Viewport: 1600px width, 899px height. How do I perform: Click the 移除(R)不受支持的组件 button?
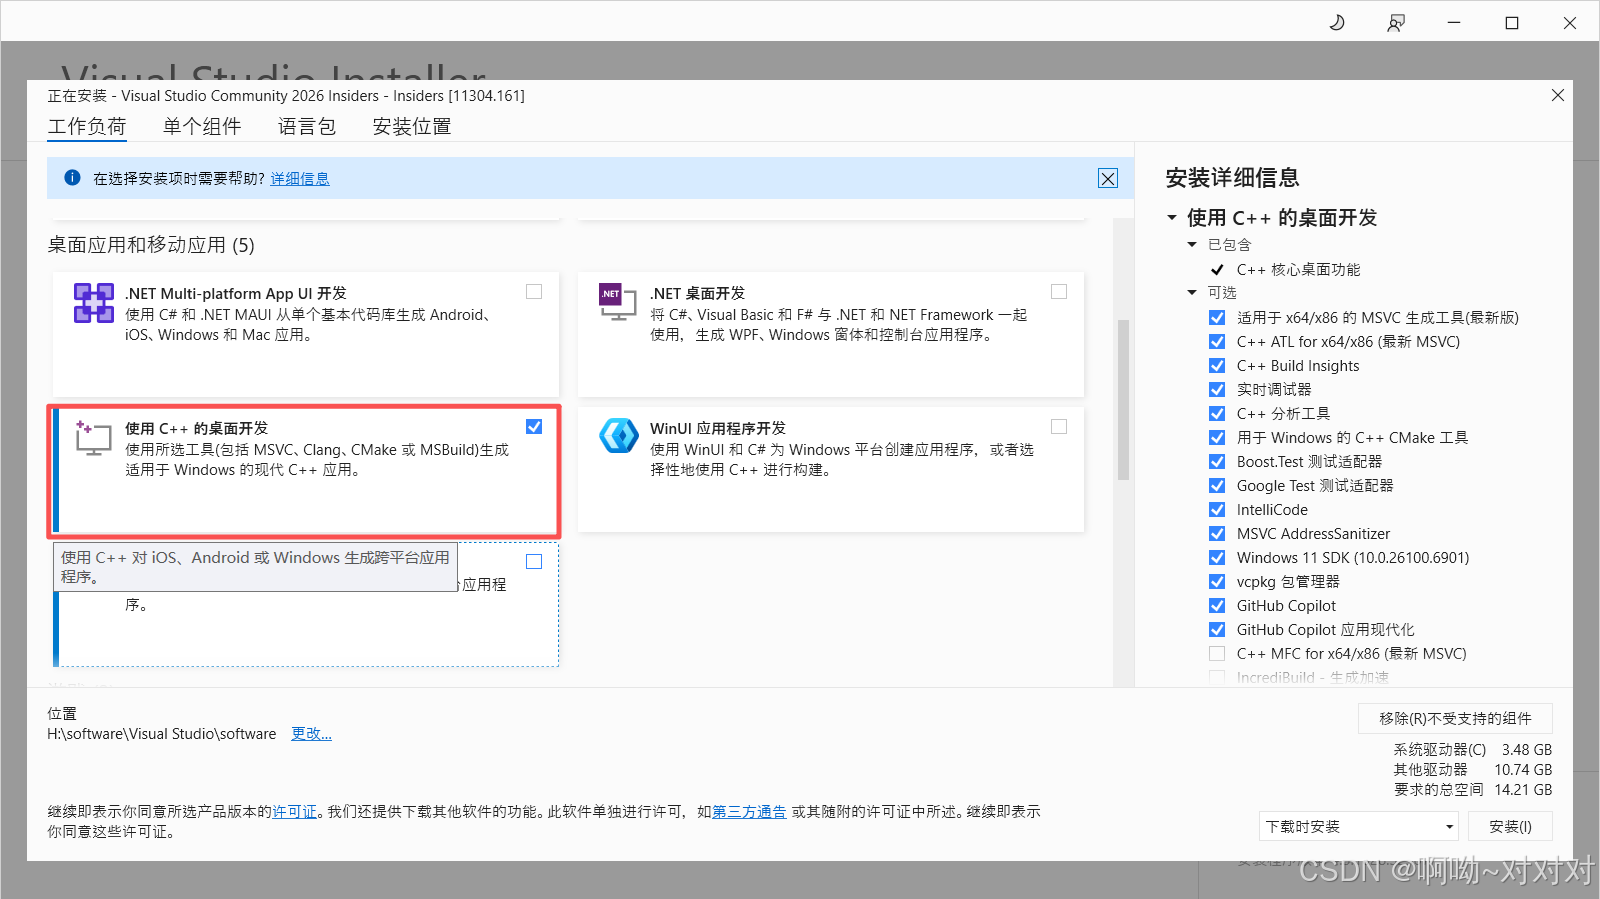[1455, 719]
